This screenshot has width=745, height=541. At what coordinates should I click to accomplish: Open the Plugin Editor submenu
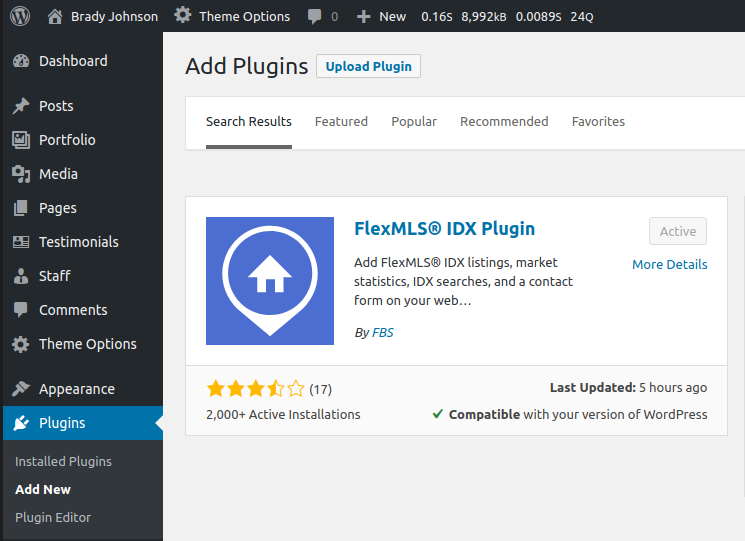click(53, 517)
